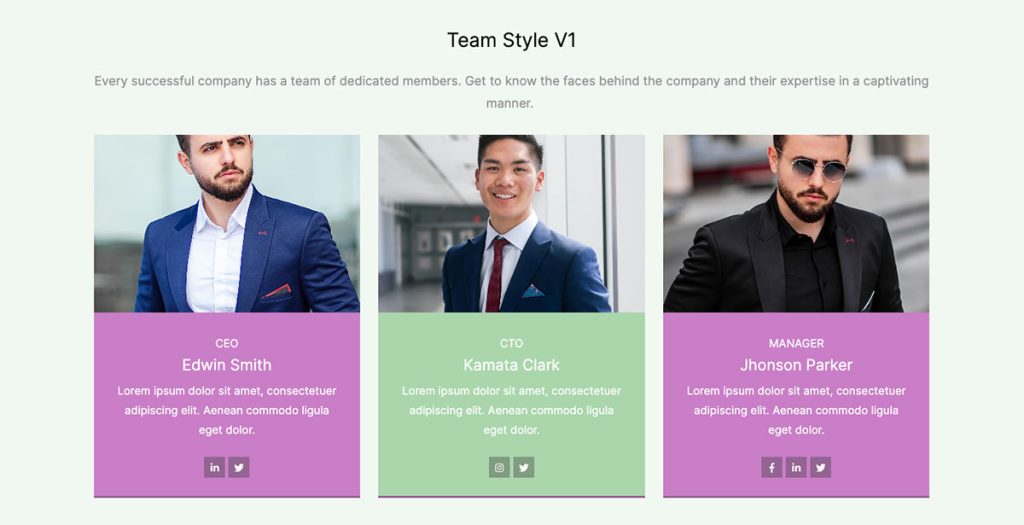Screen dimensions: 1024x525
Task: Click Kamata Clark's profile photo
Action: [x=511, y=223]
